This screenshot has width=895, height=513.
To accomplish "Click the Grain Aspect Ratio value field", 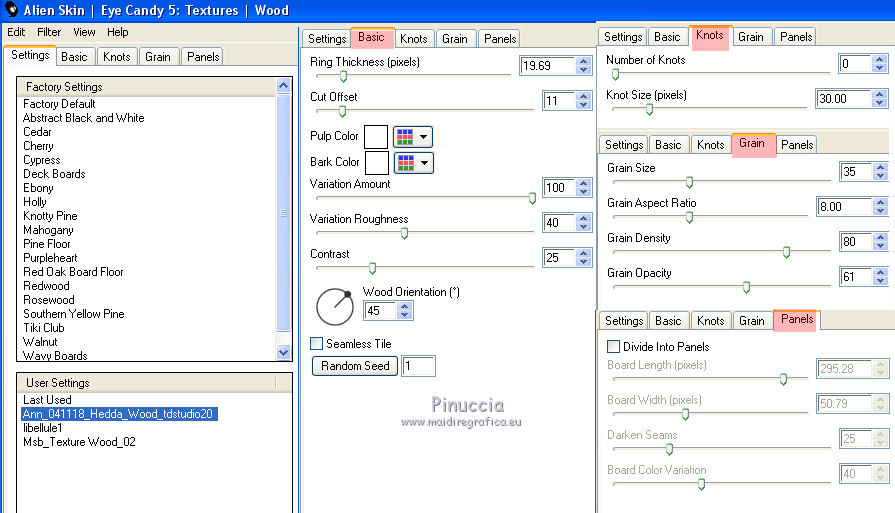I will tap(844, 207).
